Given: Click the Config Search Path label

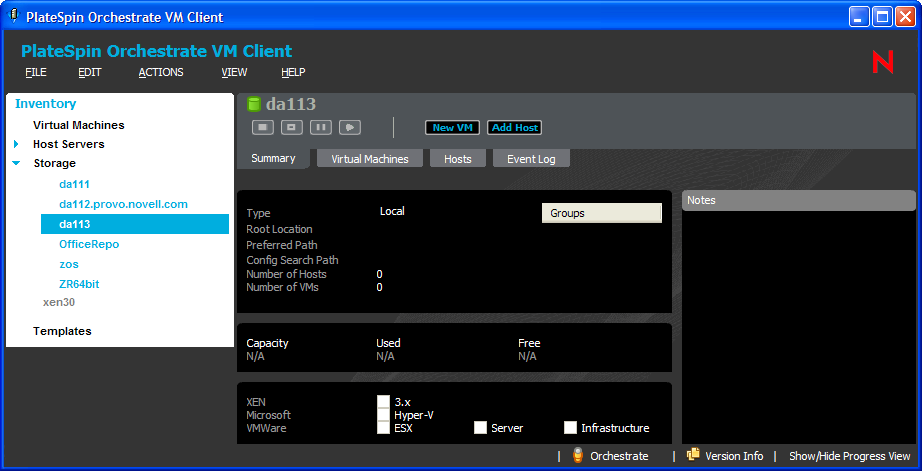Looking at the screenshot, I should coord(292,260).
